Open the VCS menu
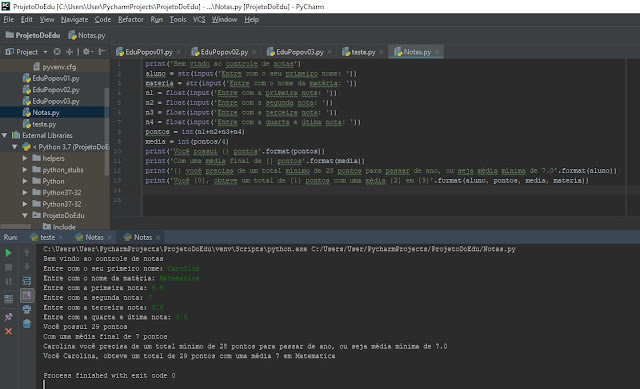The image size is (640, 389). 199,20
